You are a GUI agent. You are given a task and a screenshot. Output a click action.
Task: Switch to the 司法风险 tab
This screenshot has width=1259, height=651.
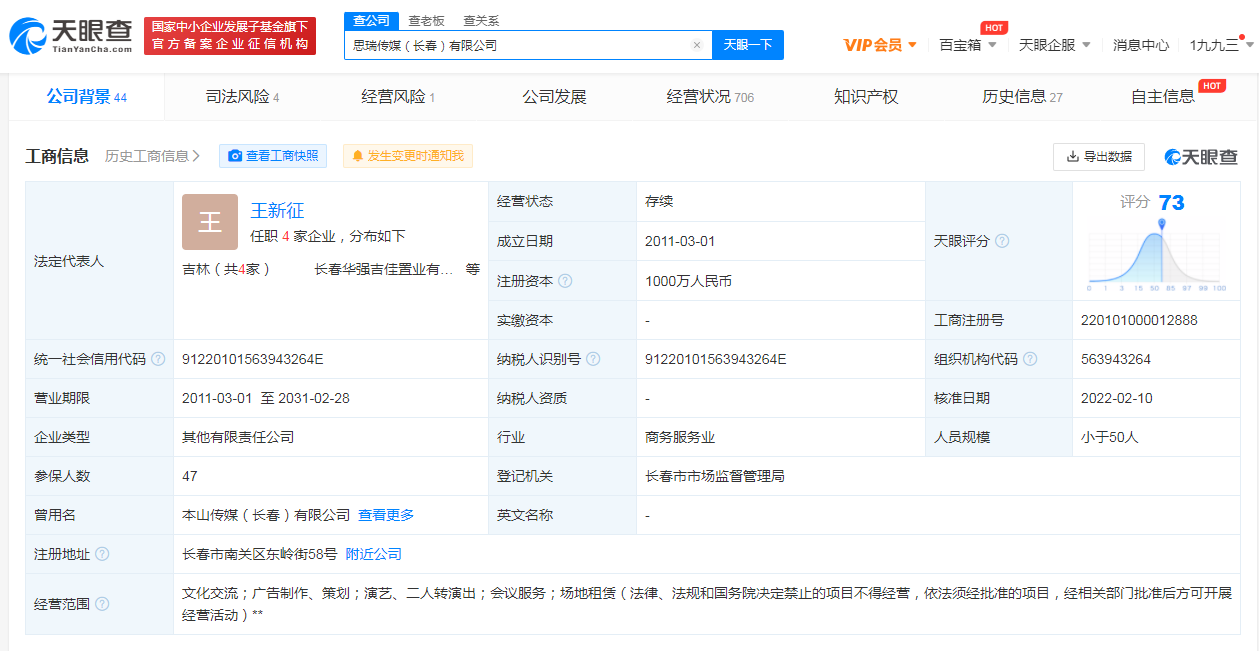coord(242,97)
